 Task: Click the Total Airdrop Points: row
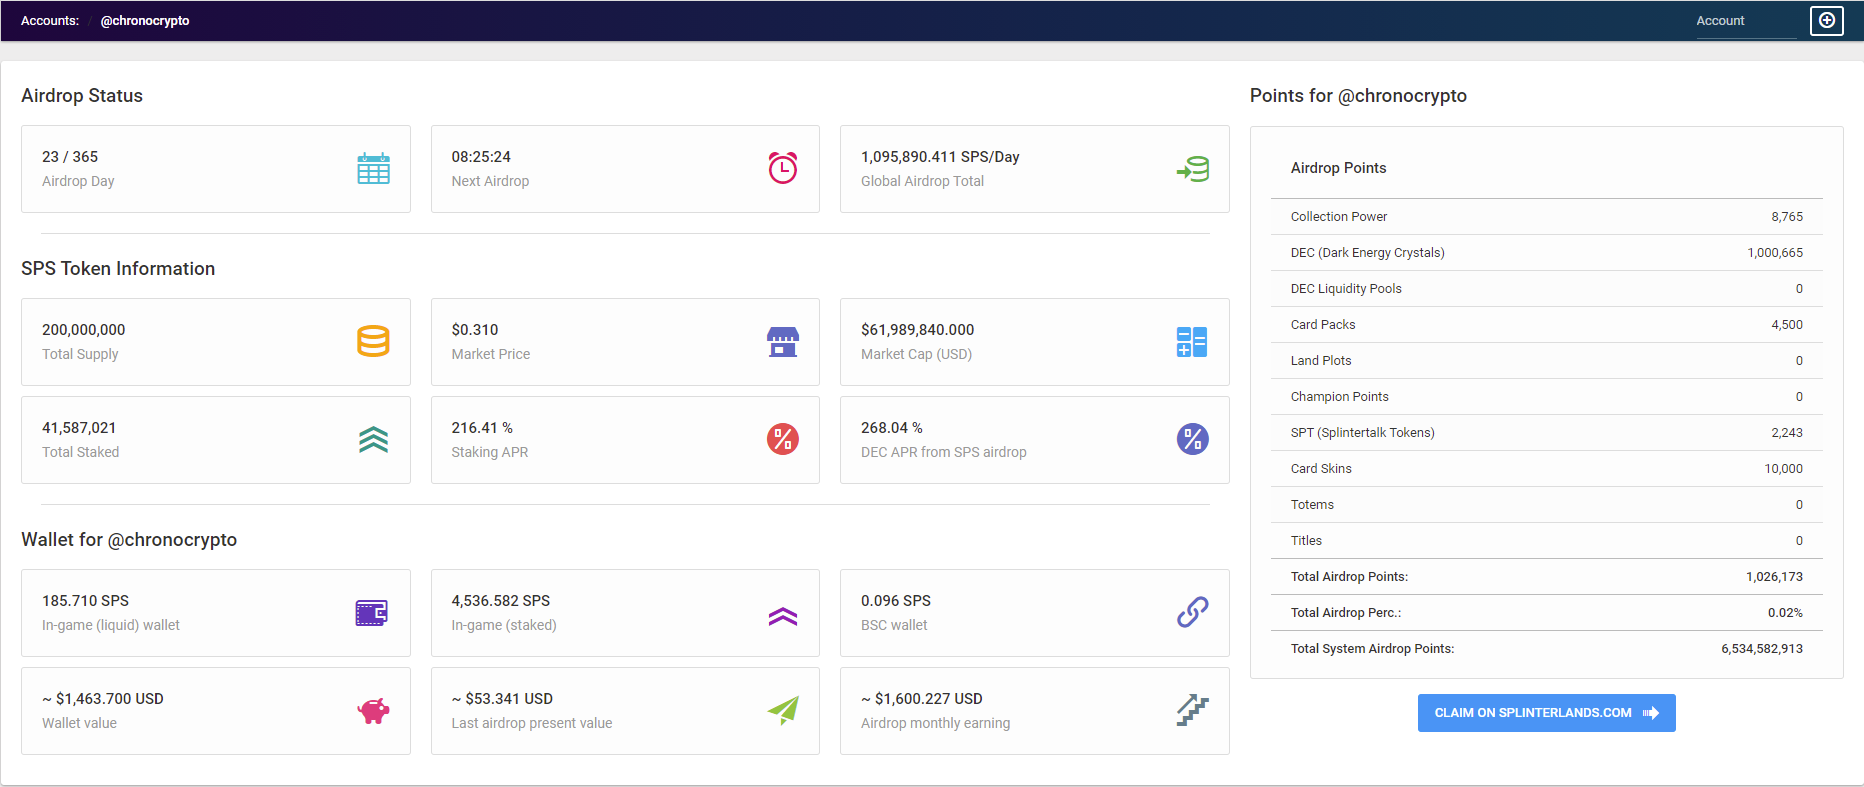(x=1546, y=577)
